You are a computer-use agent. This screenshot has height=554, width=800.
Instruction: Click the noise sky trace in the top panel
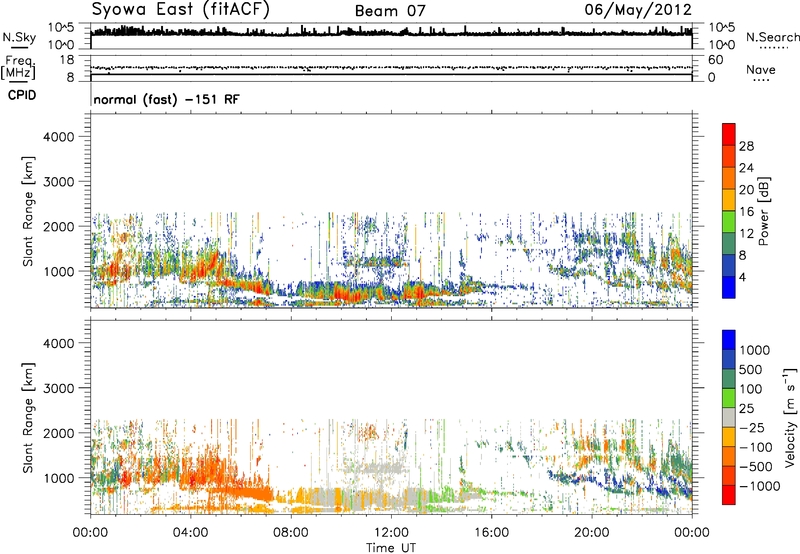click(x=391, y=32)
